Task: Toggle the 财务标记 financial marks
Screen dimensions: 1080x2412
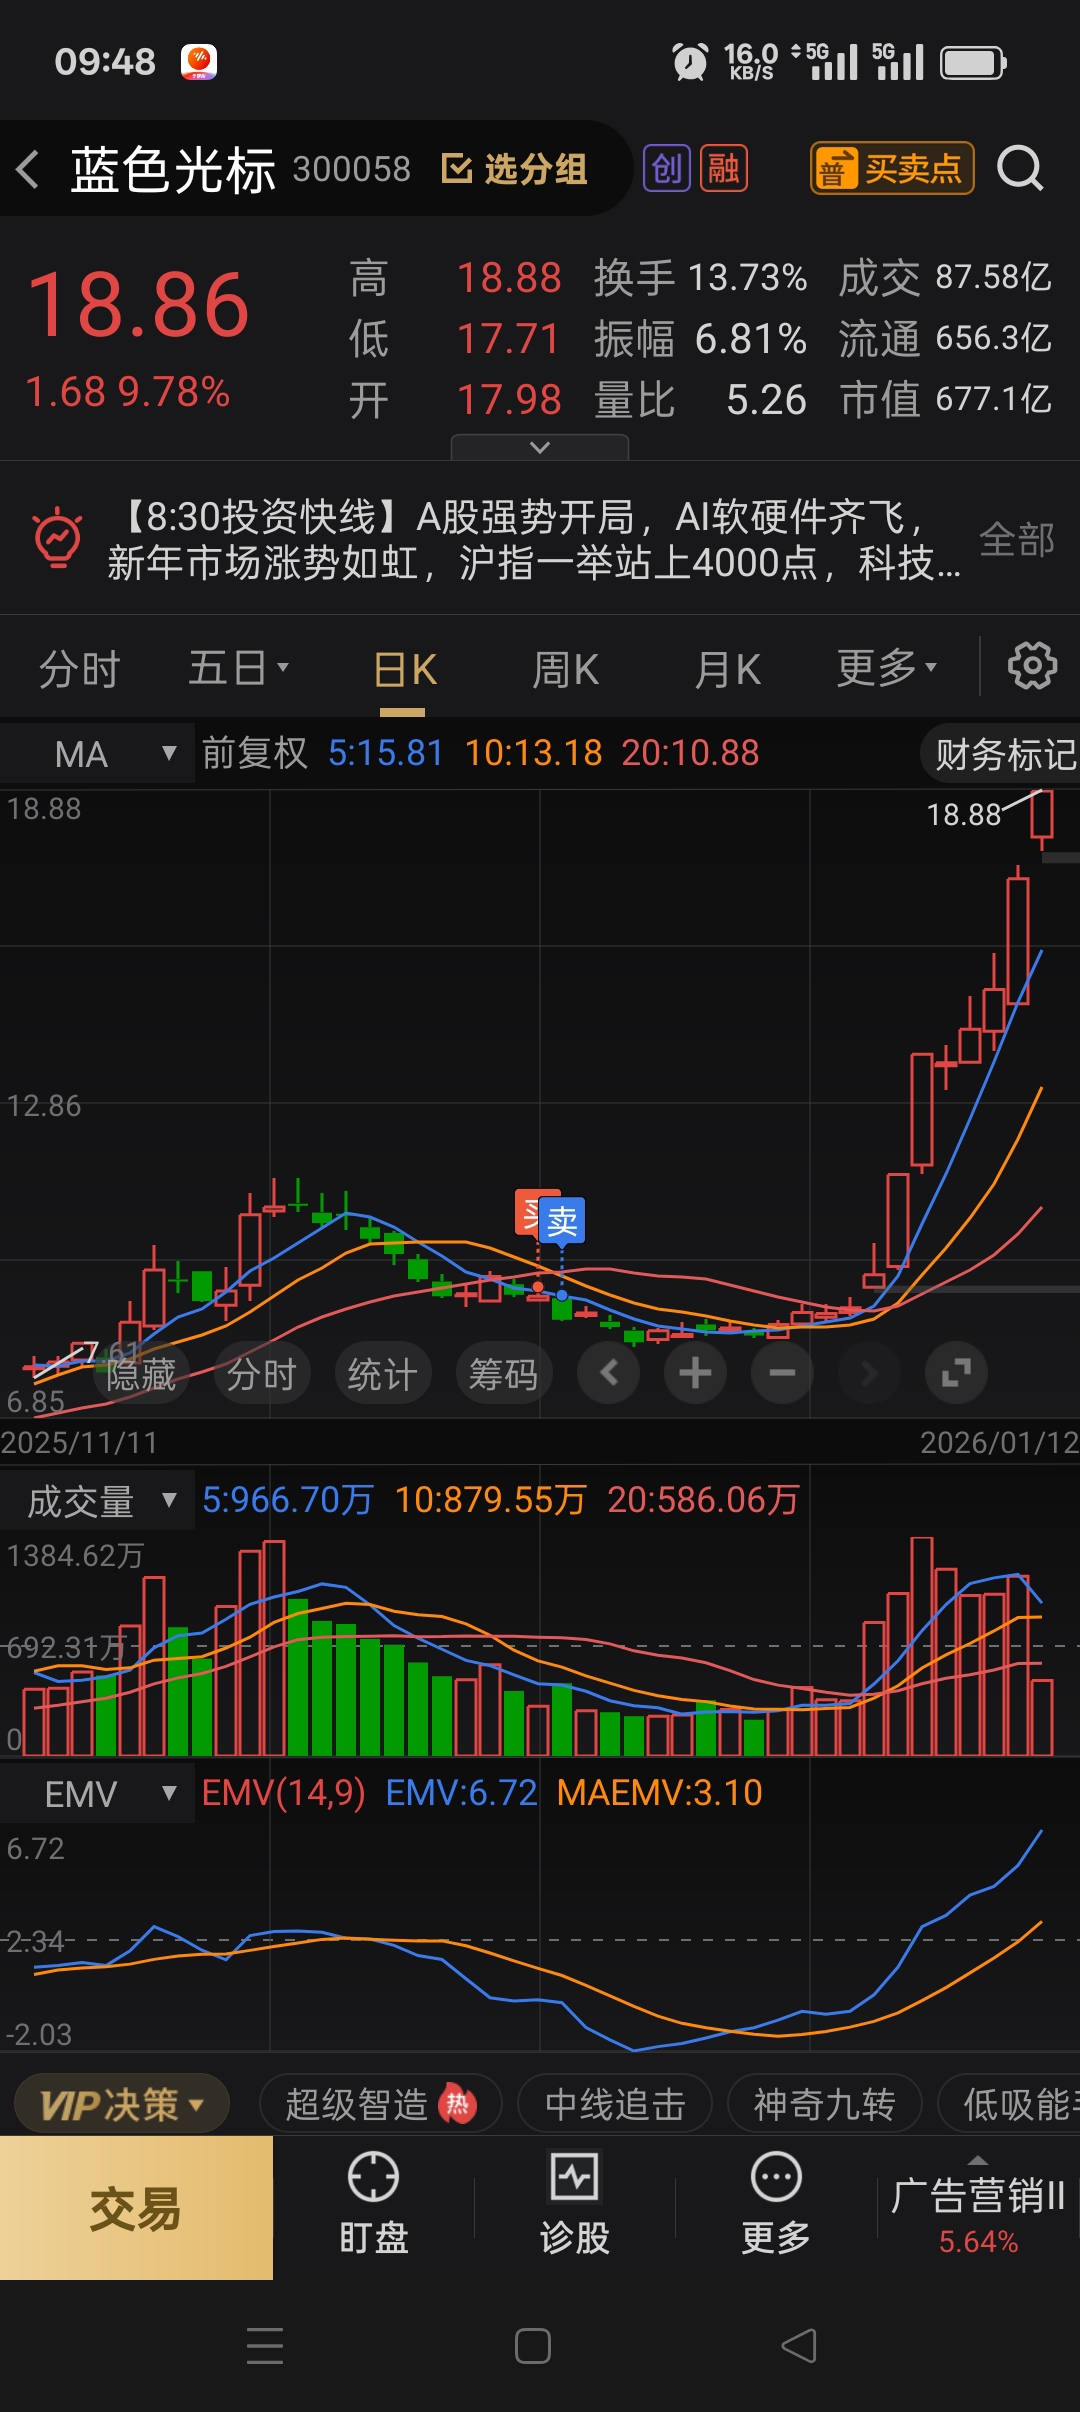Action: 1002,754
